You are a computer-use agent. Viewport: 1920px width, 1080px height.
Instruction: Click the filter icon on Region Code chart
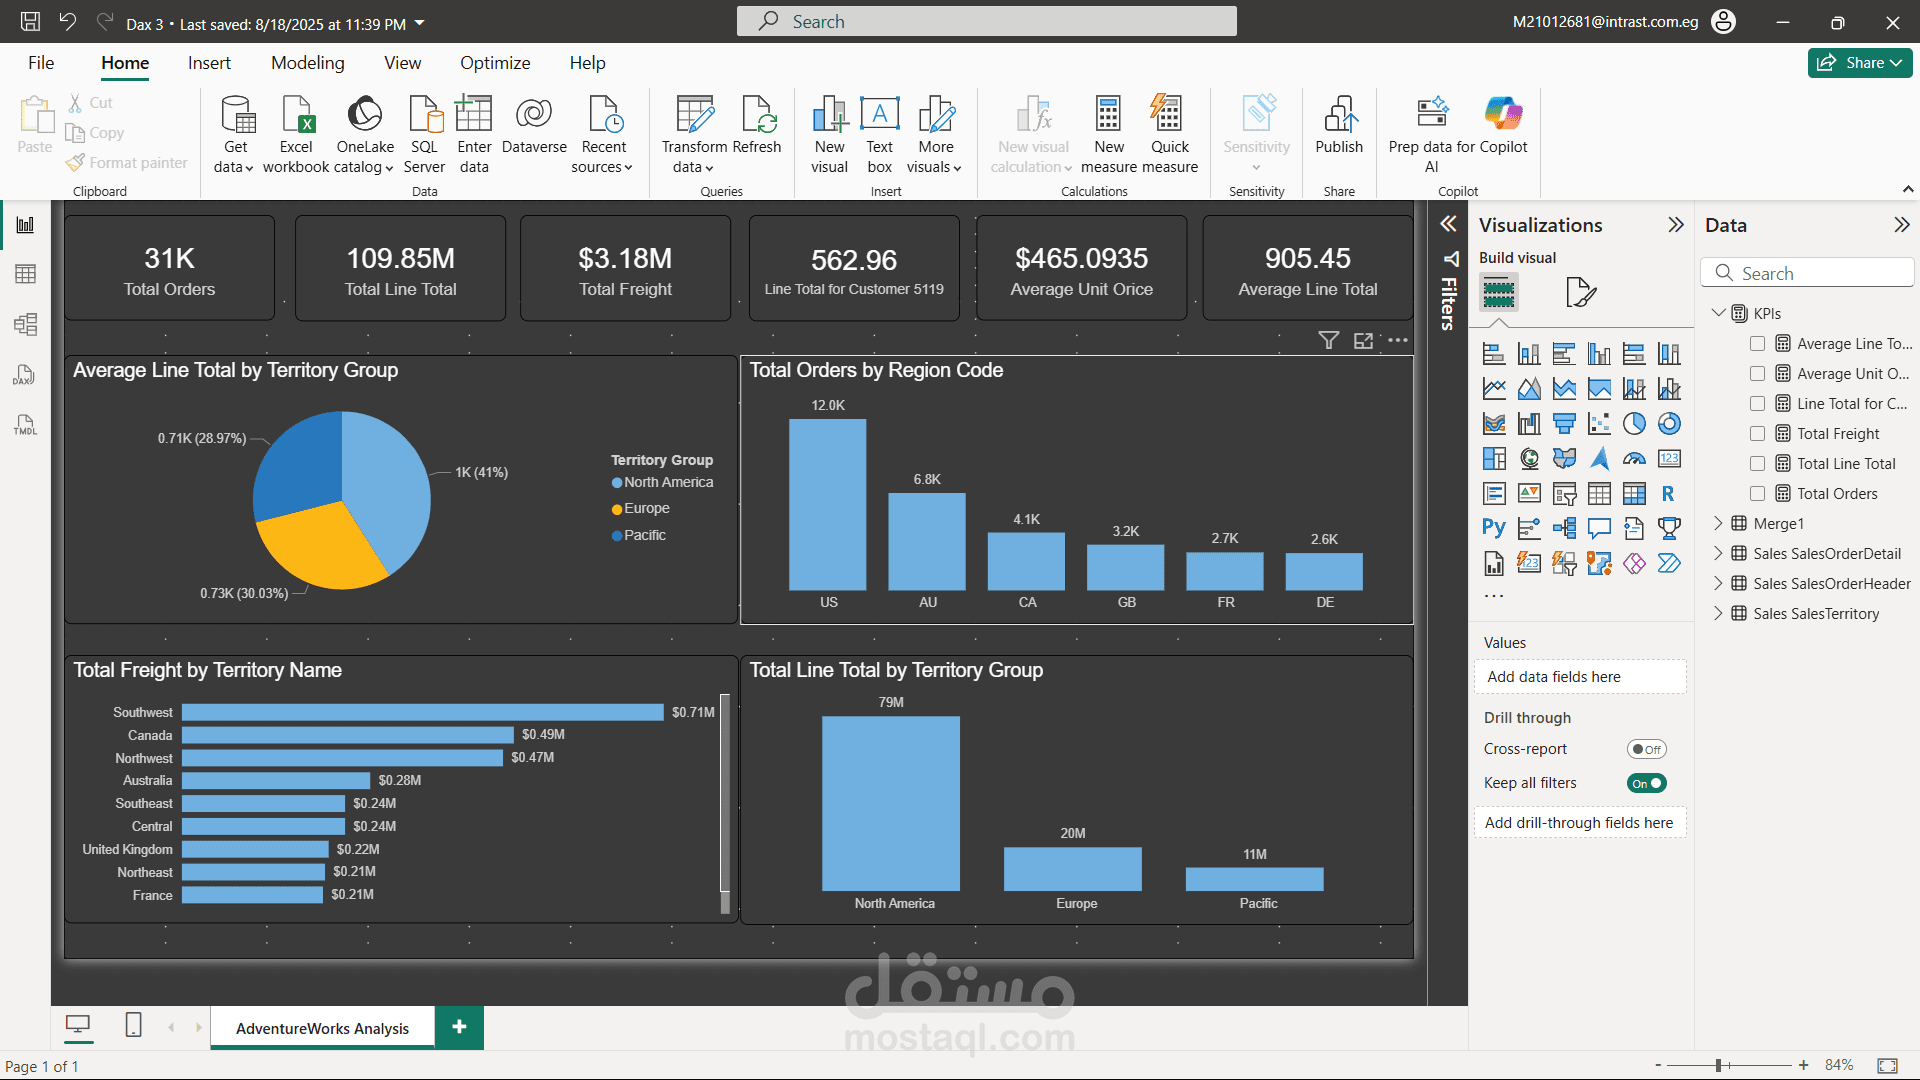pos(1328,341)
